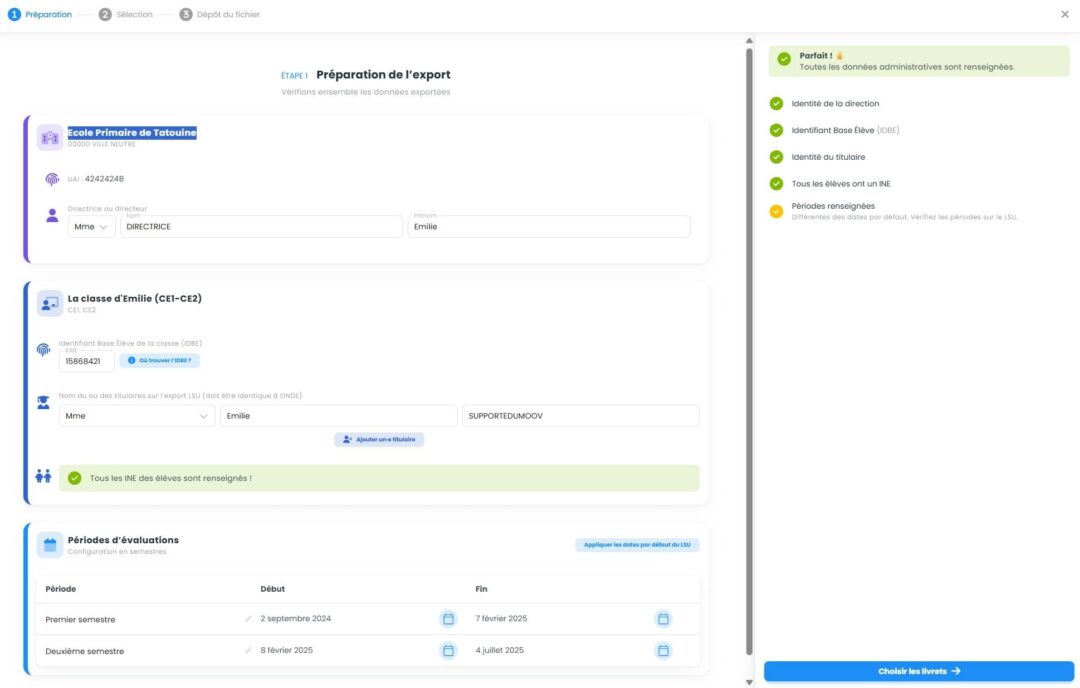Apply the LSU default dates

pyautogui.click(x=637, y=545)
